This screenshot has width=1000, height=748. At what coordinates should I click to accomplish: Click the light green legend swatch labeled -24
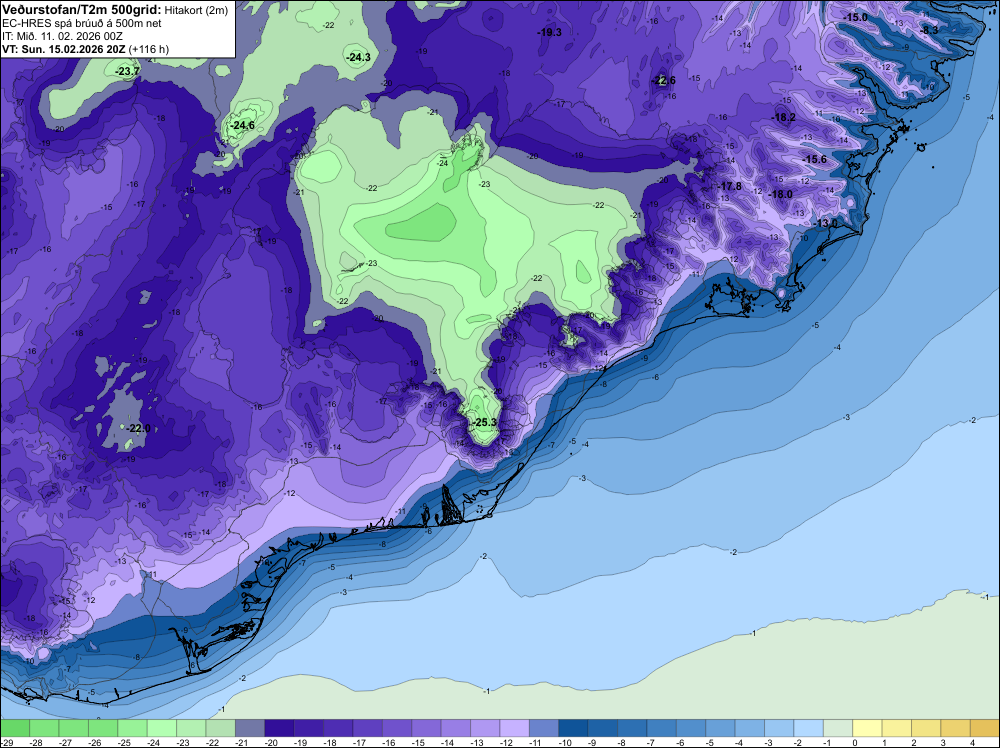point(162,728)
